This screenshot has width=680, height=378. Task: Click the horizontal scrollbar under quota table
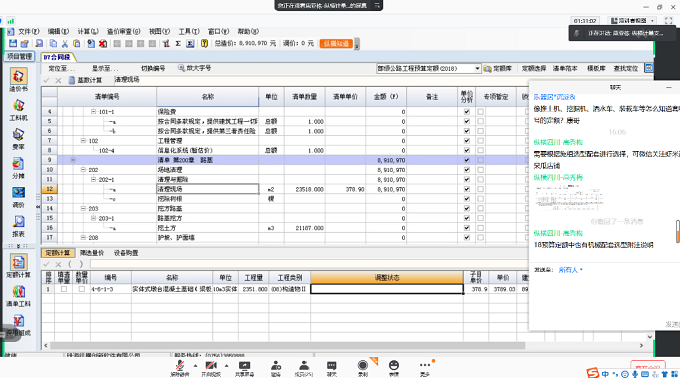[288, 345]
